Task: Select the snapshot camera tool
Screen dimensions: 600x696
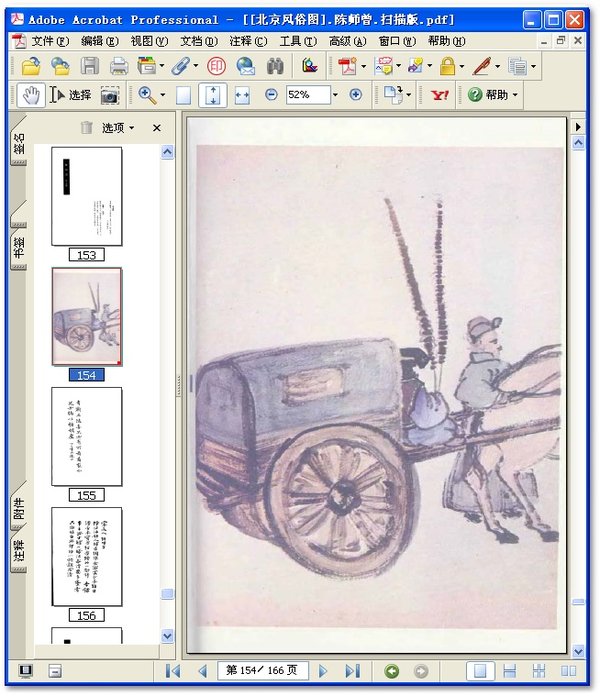Action: [110, 95]
